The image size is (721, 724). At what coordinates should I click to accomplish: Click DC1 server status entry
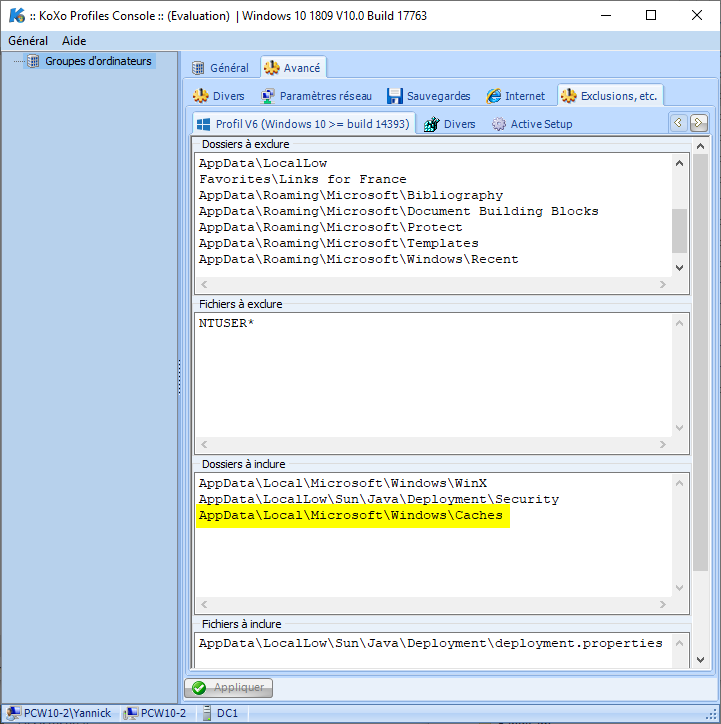(x=221, y=713)
